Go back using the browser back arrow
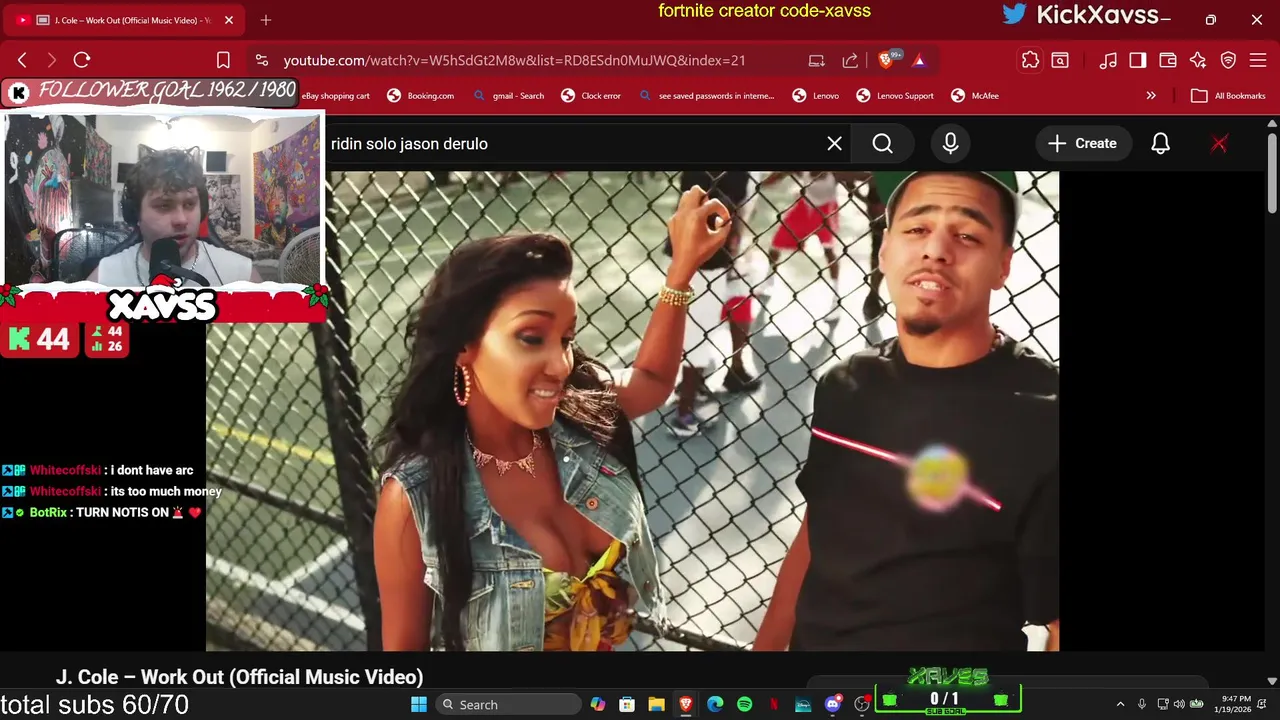 coord(22,60)
